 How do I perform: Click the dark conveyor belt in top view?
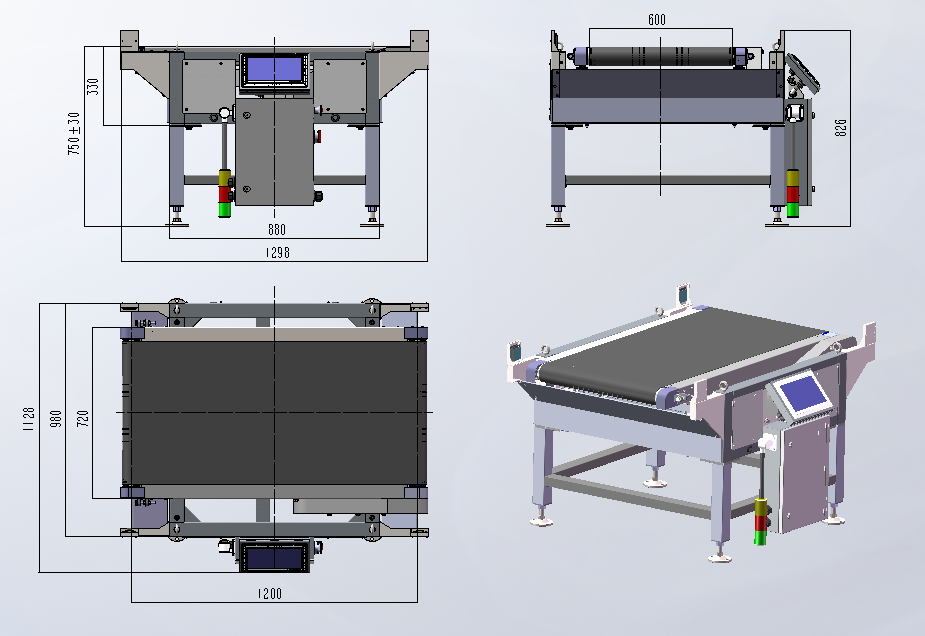coord(274,413)
